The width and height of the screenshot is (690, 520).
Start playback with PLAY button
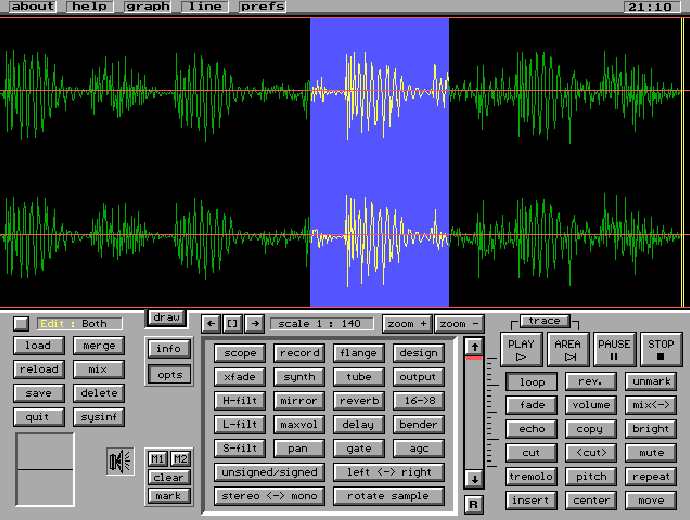tap(521, 349)
